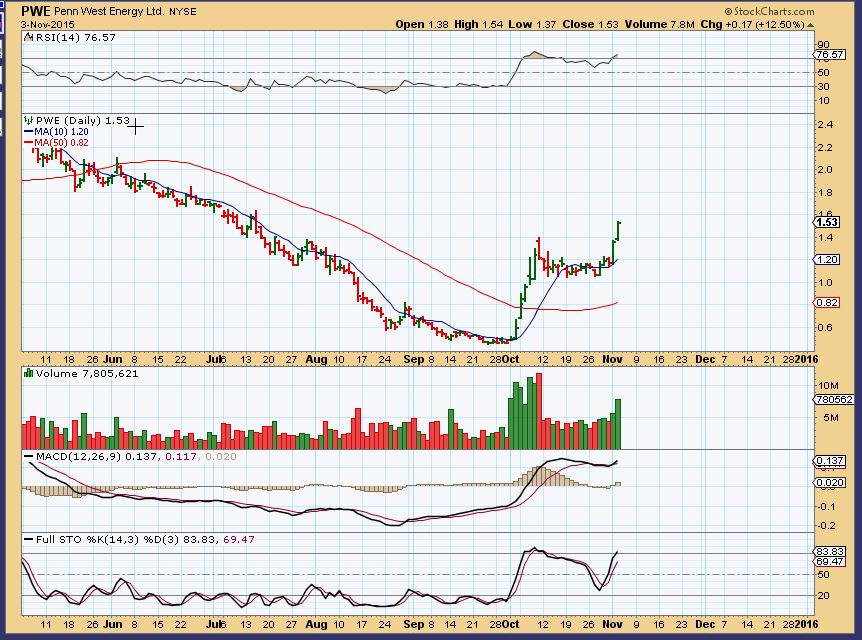Screen dimensions: 862x640
Task: Click the volume bars icon beside Volume label
Action: [x=29, y=373]
